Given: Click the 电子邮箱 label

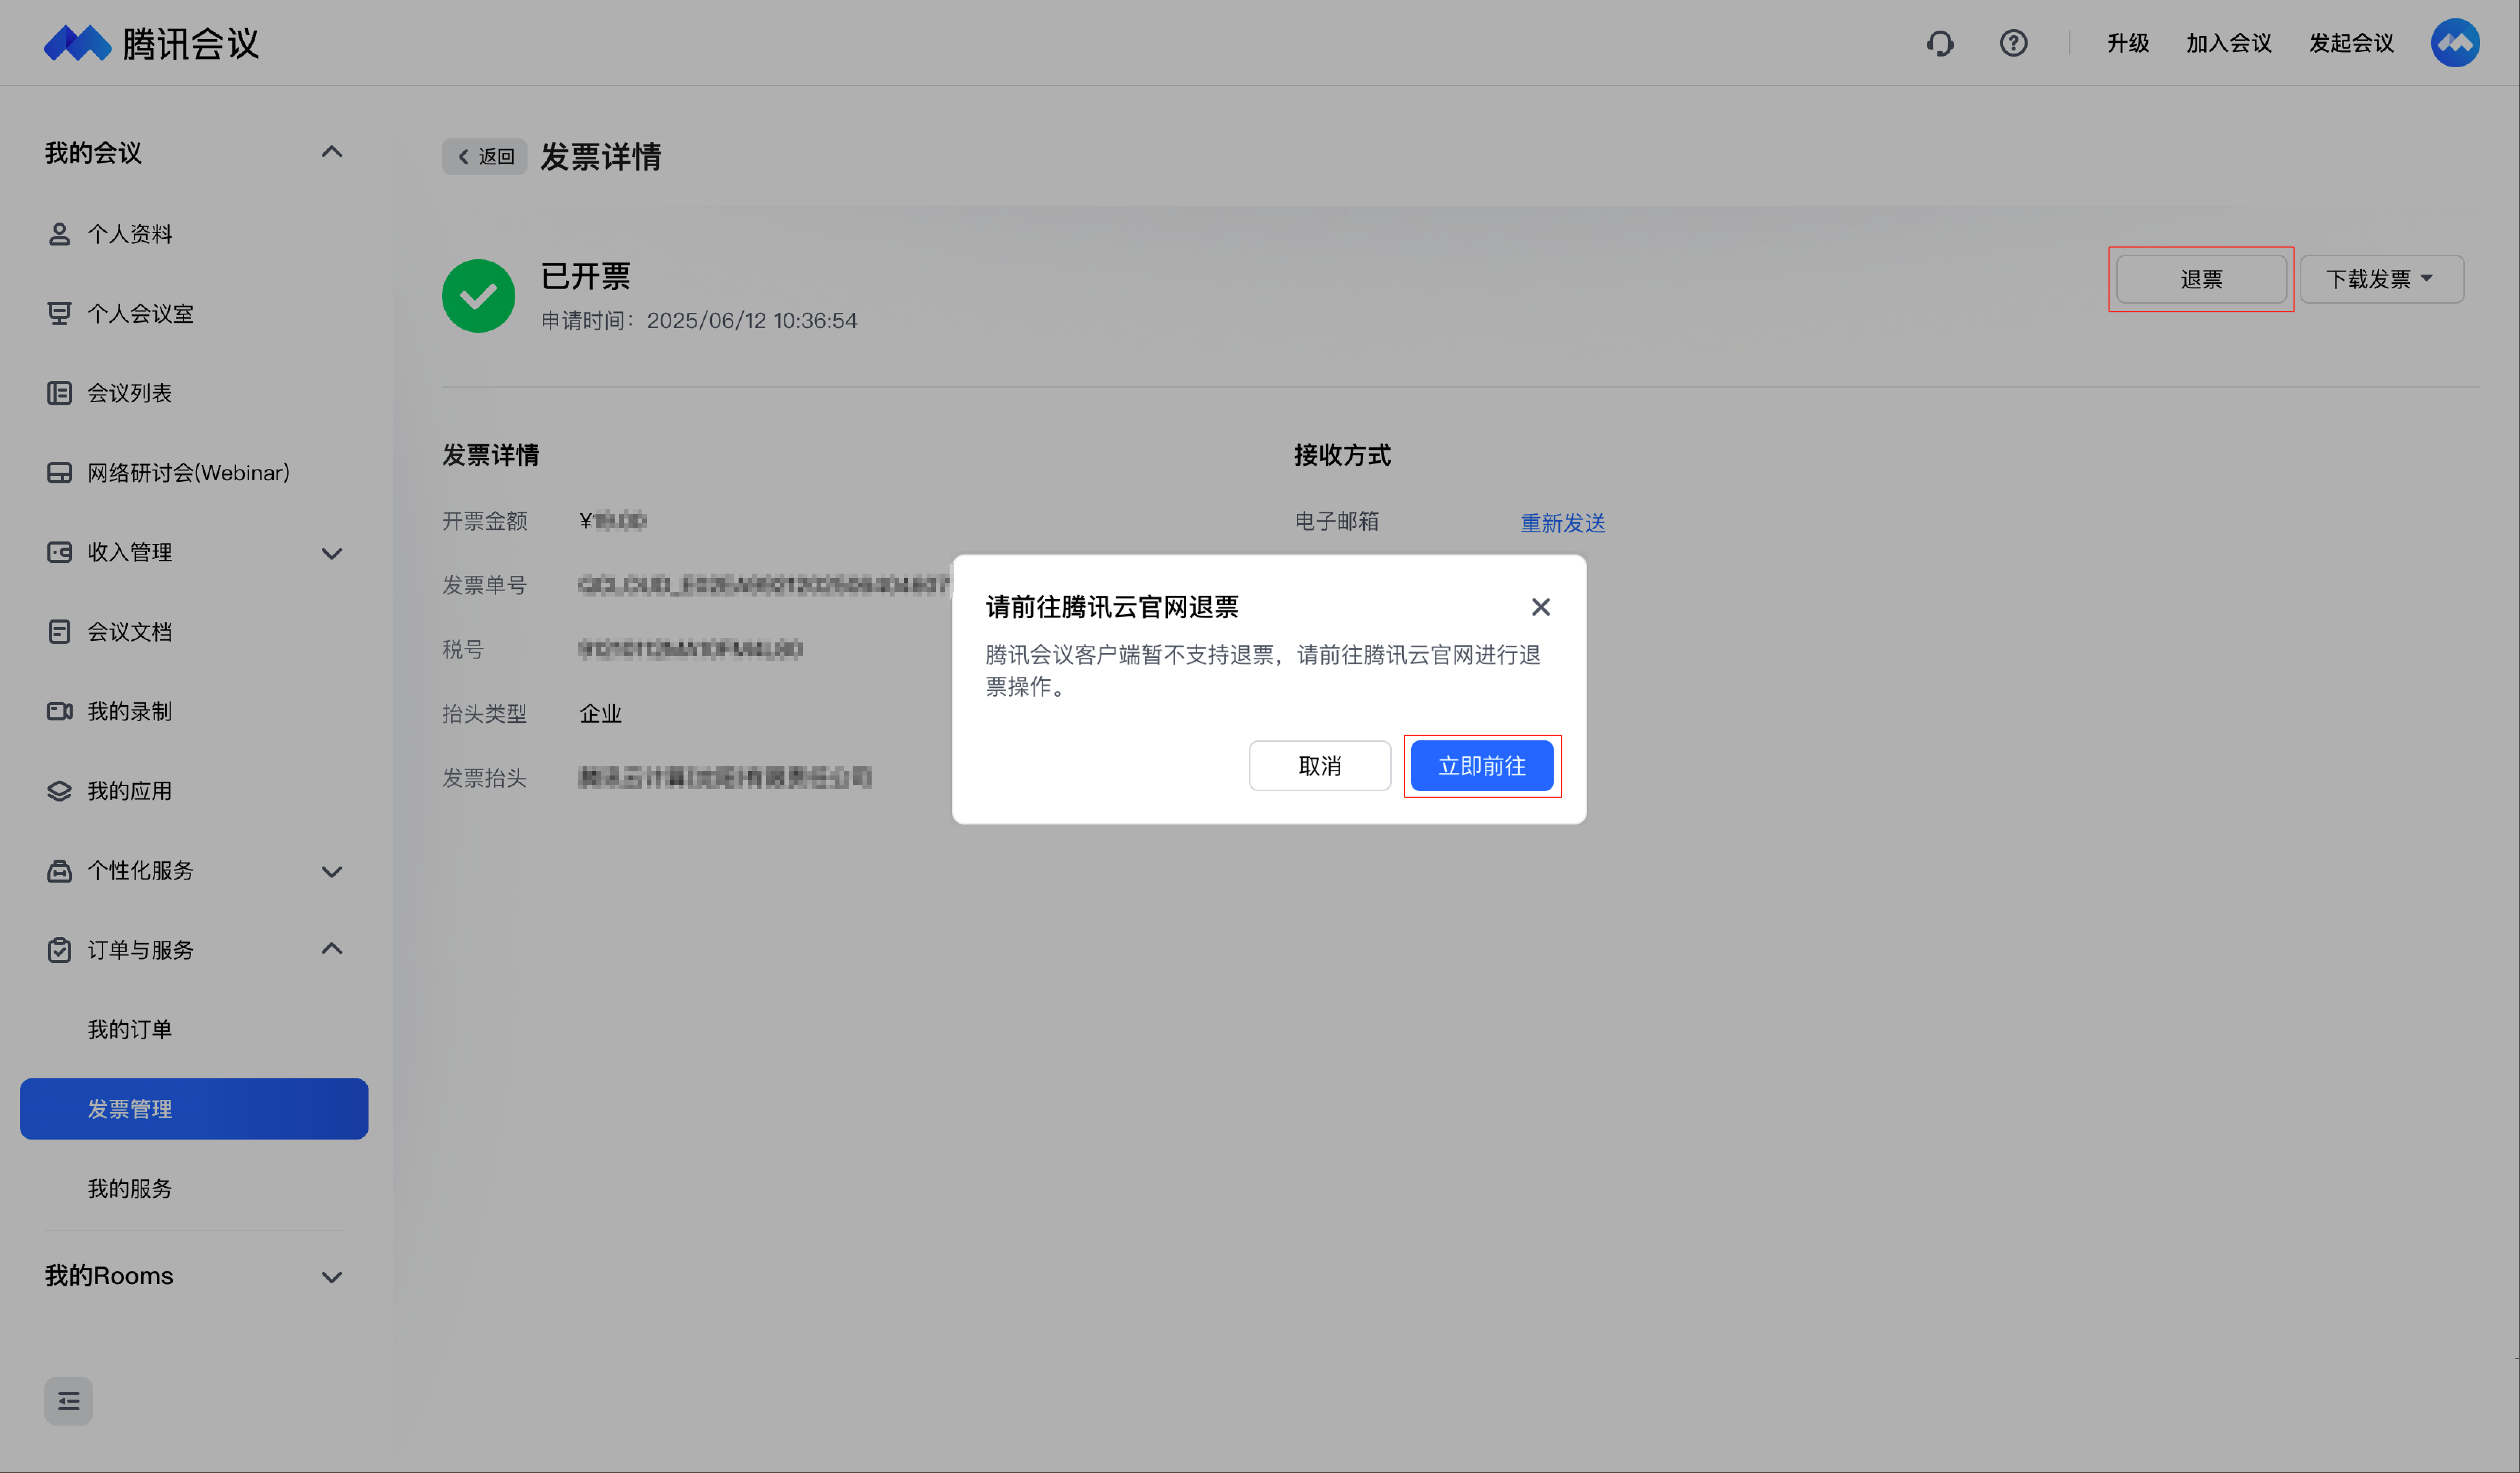Looking at the screenshot, I should pyautogui.click(x=1337, y=521).
